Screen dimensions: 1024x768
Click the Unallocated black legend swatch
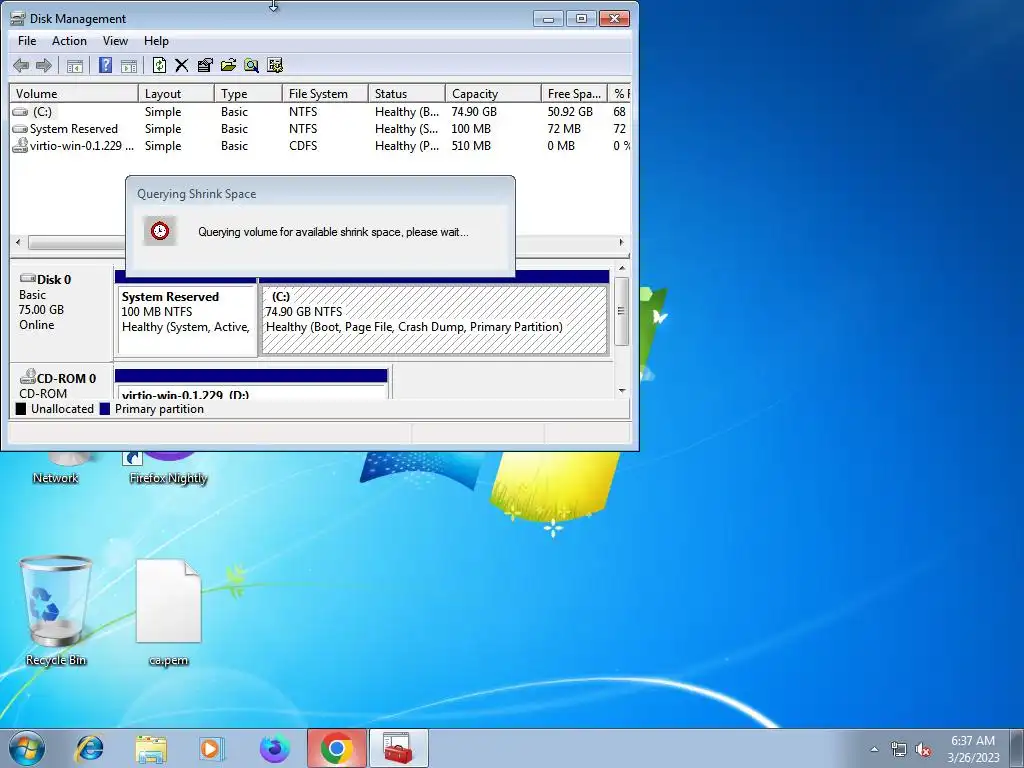(21, 409)
